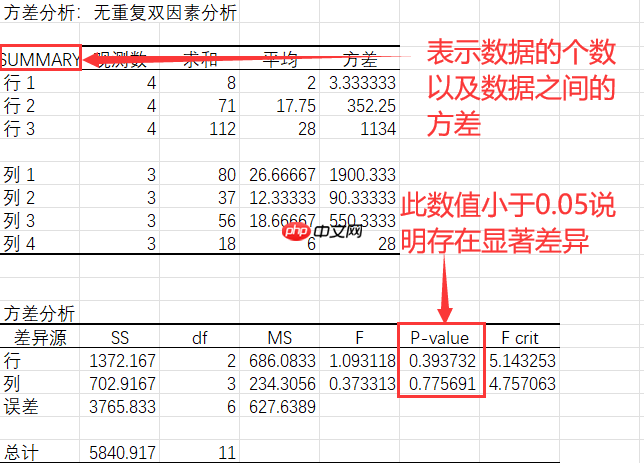Select the P-value column header

[439, 338]
